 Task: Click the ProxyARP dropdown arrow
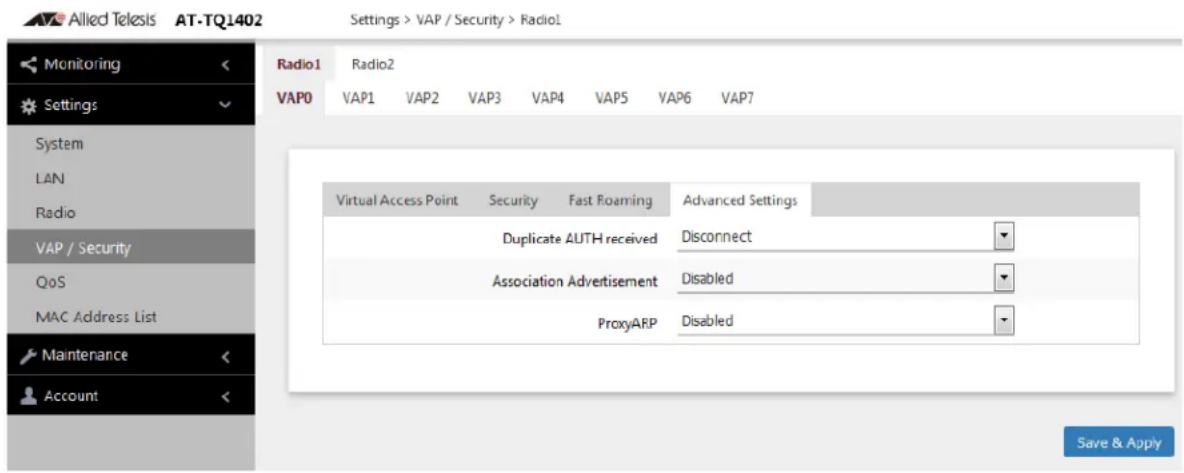tap(1004, 322)
